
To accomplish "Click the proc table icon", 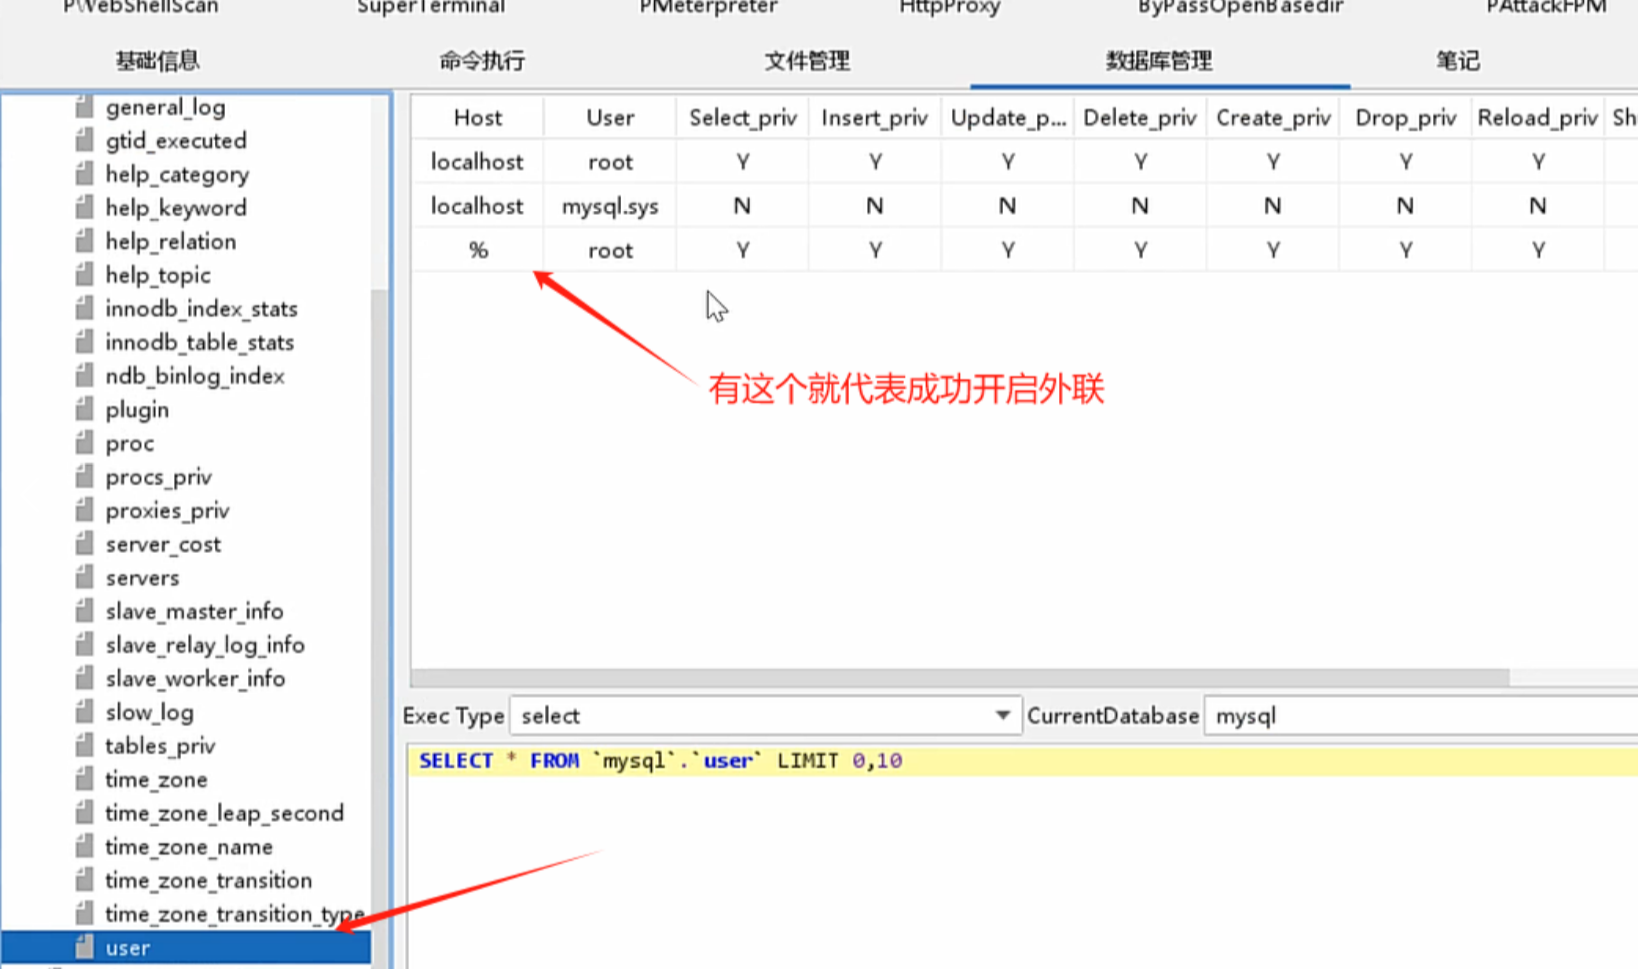I will click(85, 443).
